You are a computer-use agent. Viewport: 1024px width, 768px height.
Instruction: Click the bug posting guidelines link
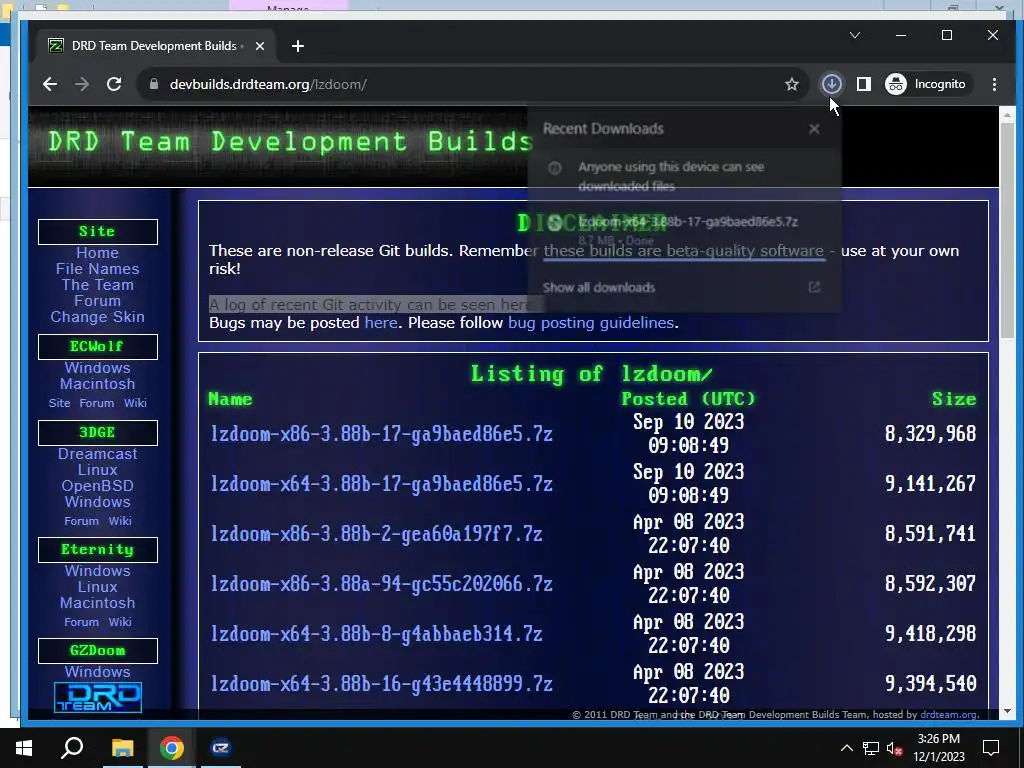pos(590,323)
